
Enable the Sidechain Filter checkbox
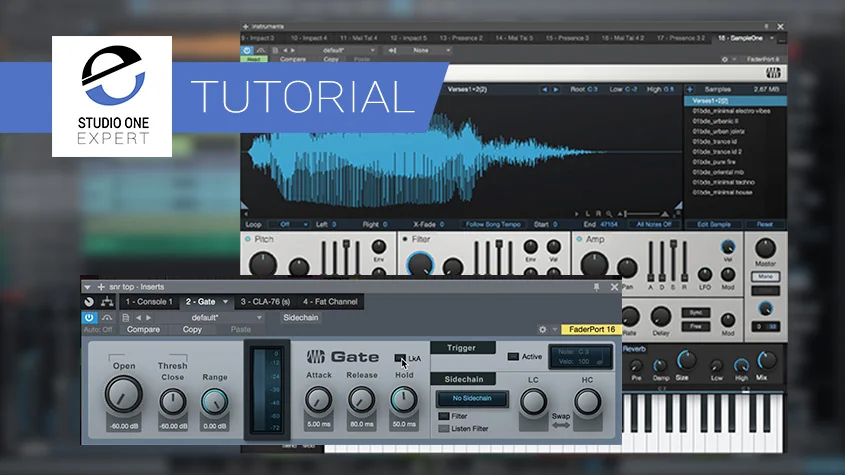(x=444, y=416)
